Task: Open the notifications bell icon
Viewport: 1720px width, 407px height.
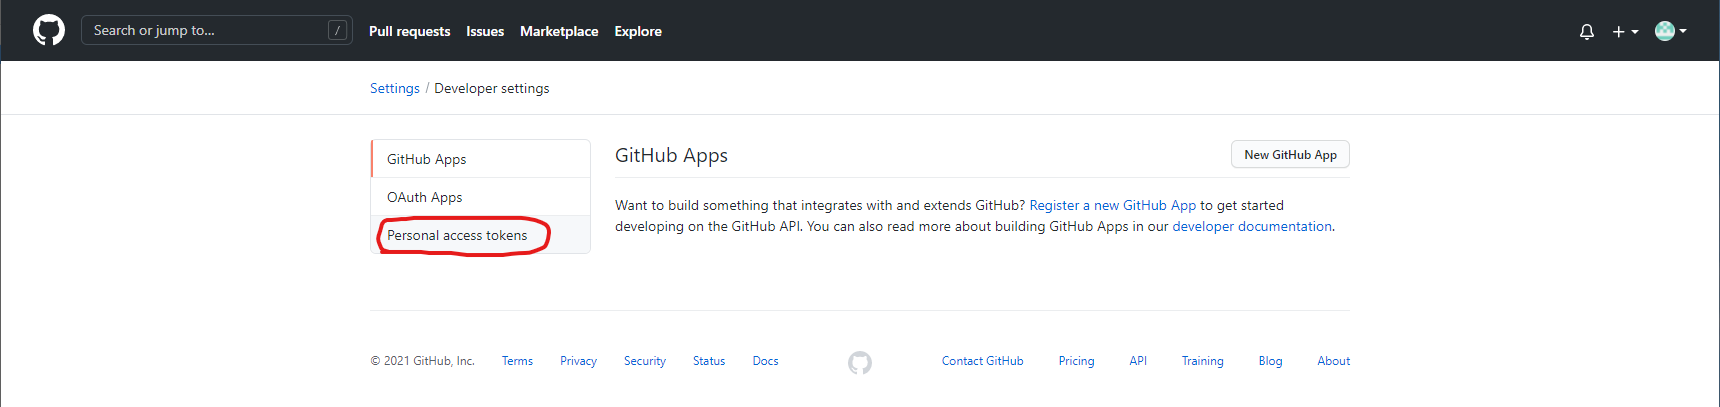Action: click(x=1587, y=31)
